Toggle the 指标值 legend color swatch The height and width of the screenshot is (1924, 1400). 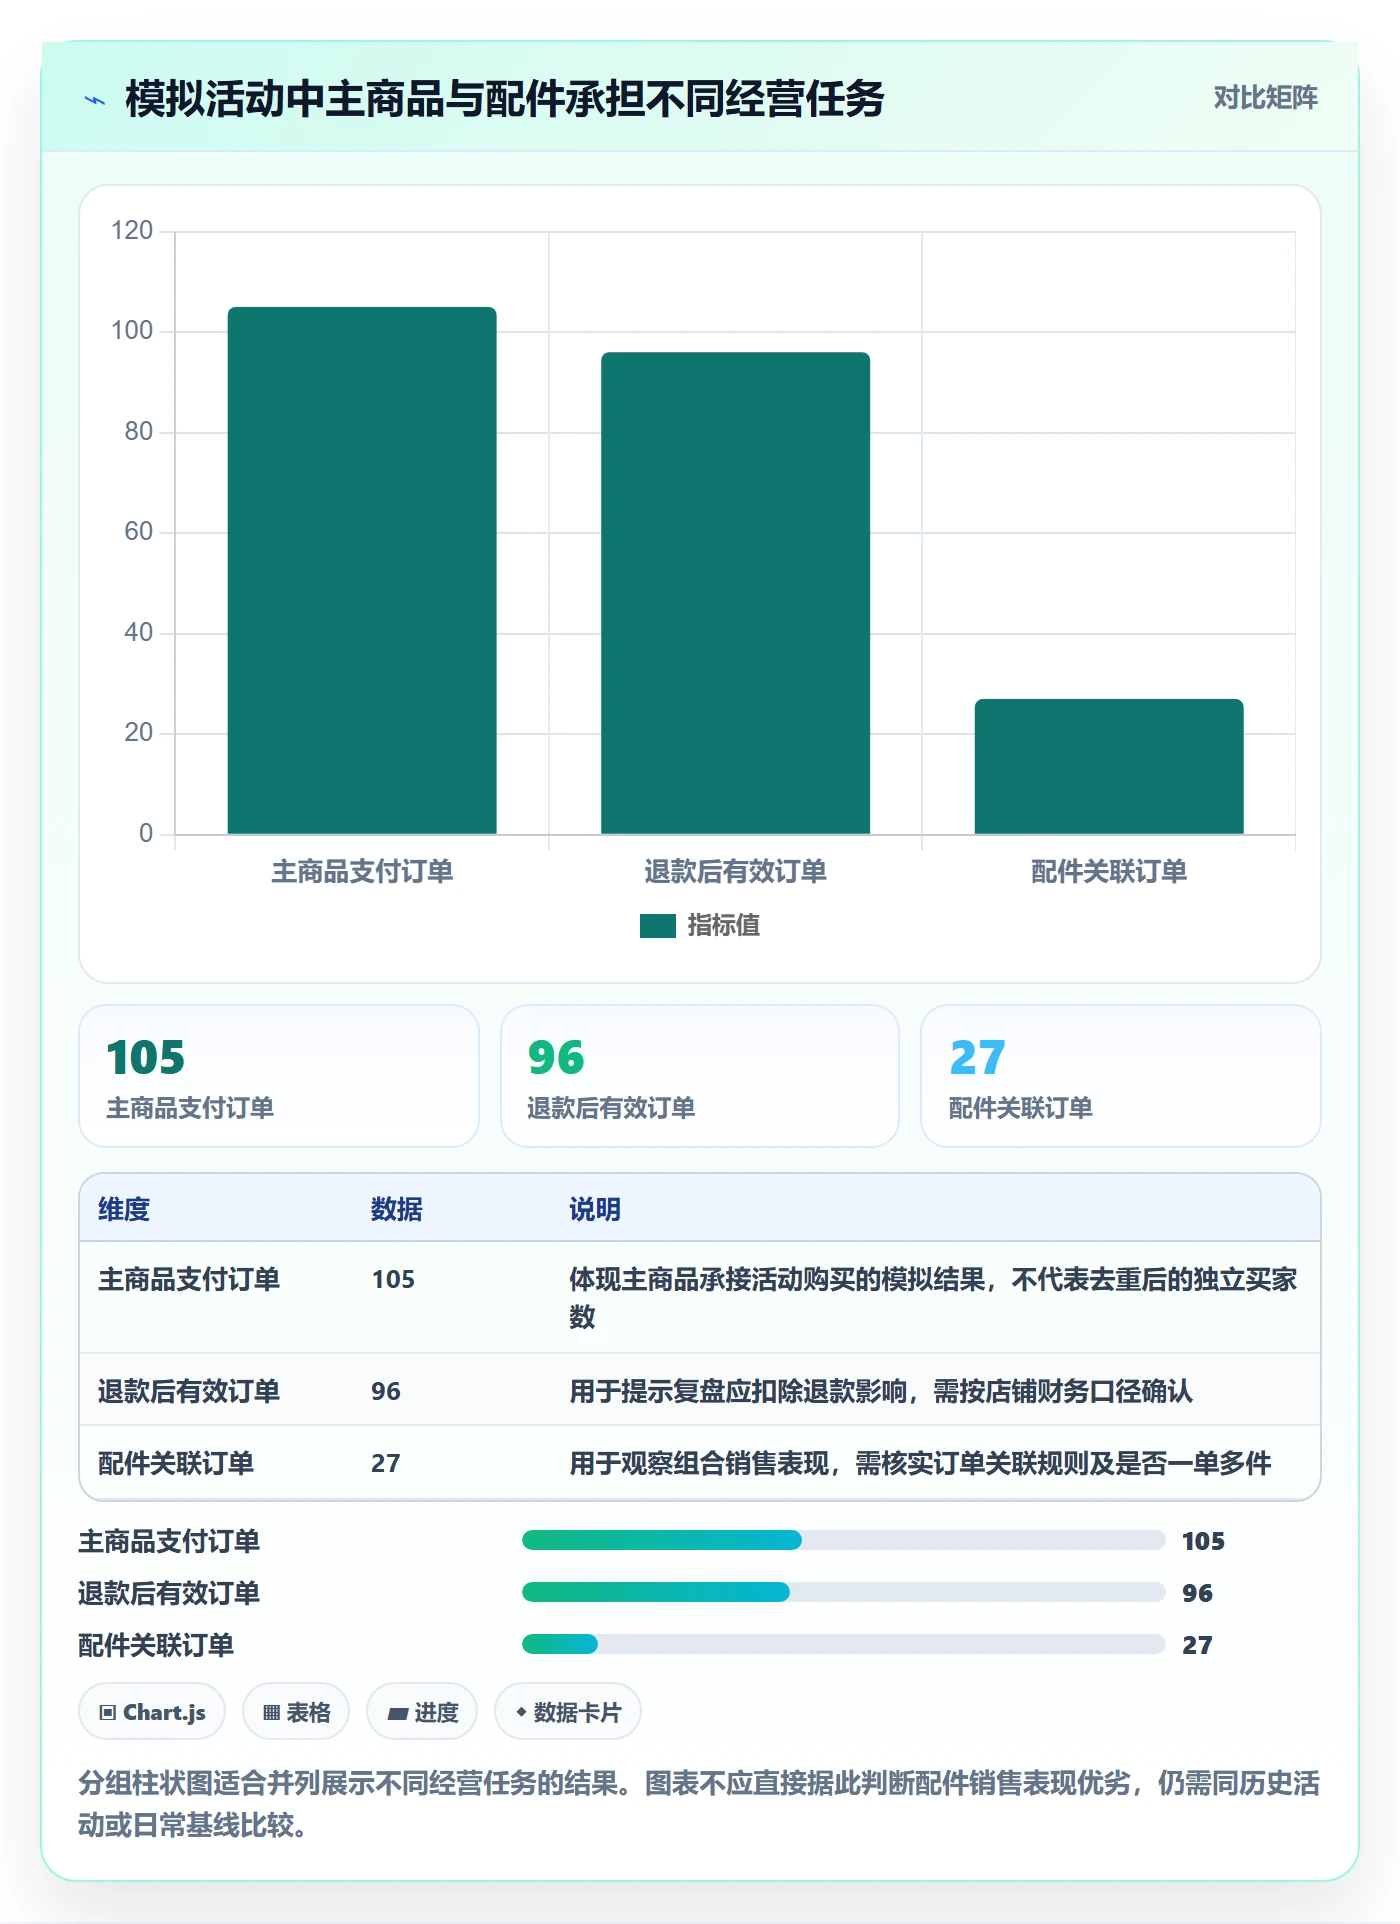(x=658, y=926)
